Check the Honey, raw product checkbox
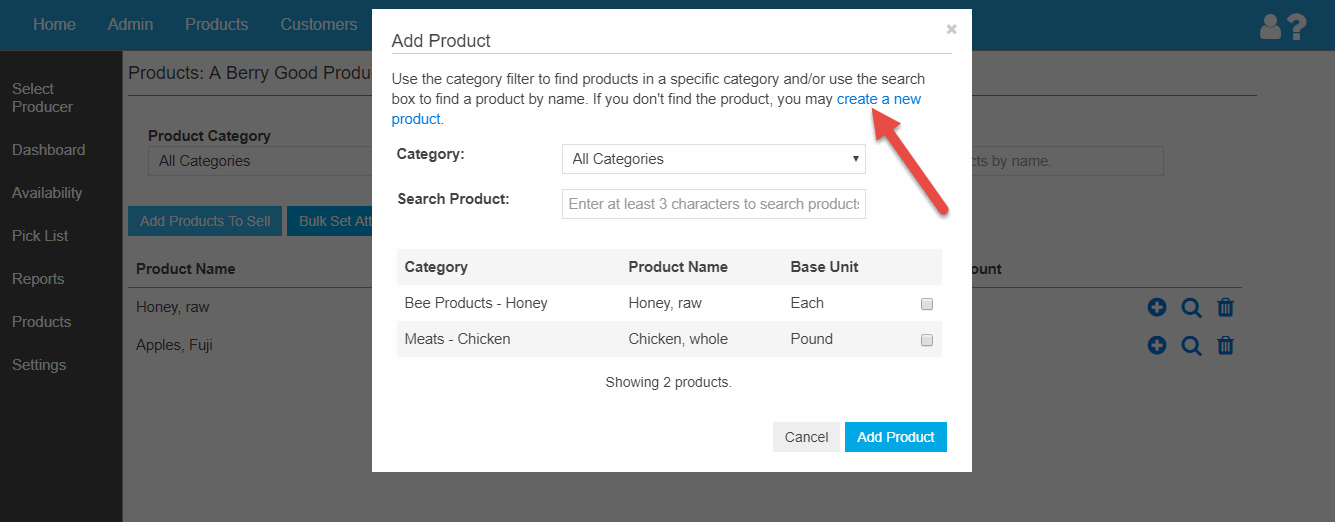This screenshot has height=522, width=1335. (x=927, y=304)
